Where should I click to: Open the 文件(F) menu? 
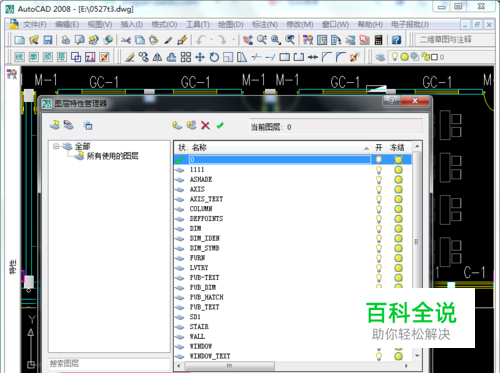pos(35,25)
